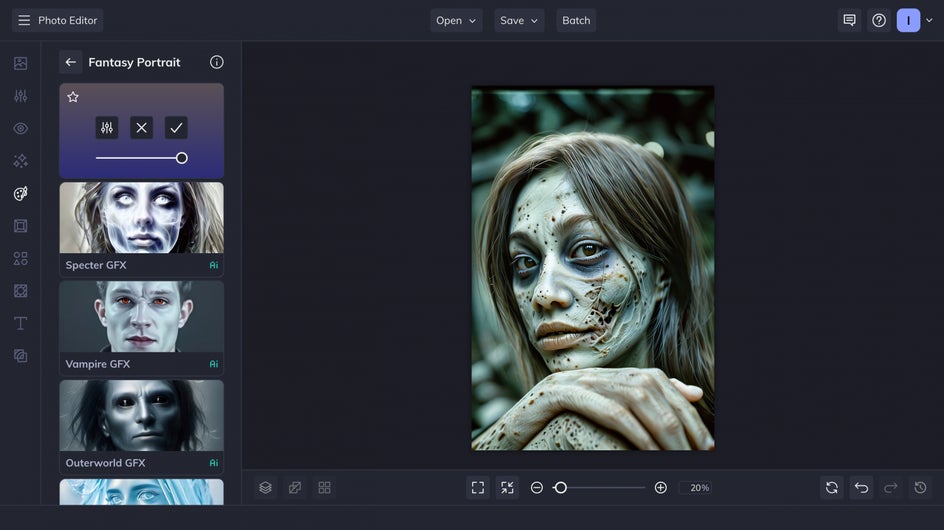Cancel the applied effect with the X
The height and width of the screenshot is (530, 944).
(141, 128)
